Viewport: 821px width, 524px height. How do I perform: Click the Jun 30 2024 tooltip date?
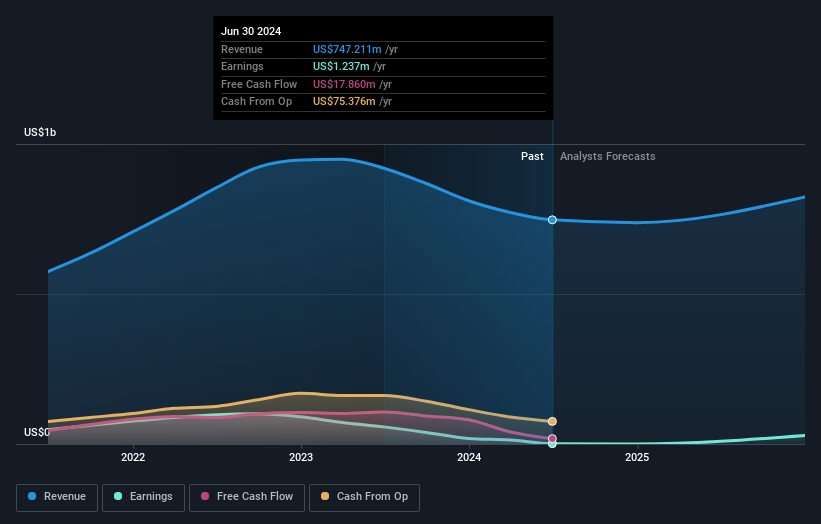click(251, 31)
